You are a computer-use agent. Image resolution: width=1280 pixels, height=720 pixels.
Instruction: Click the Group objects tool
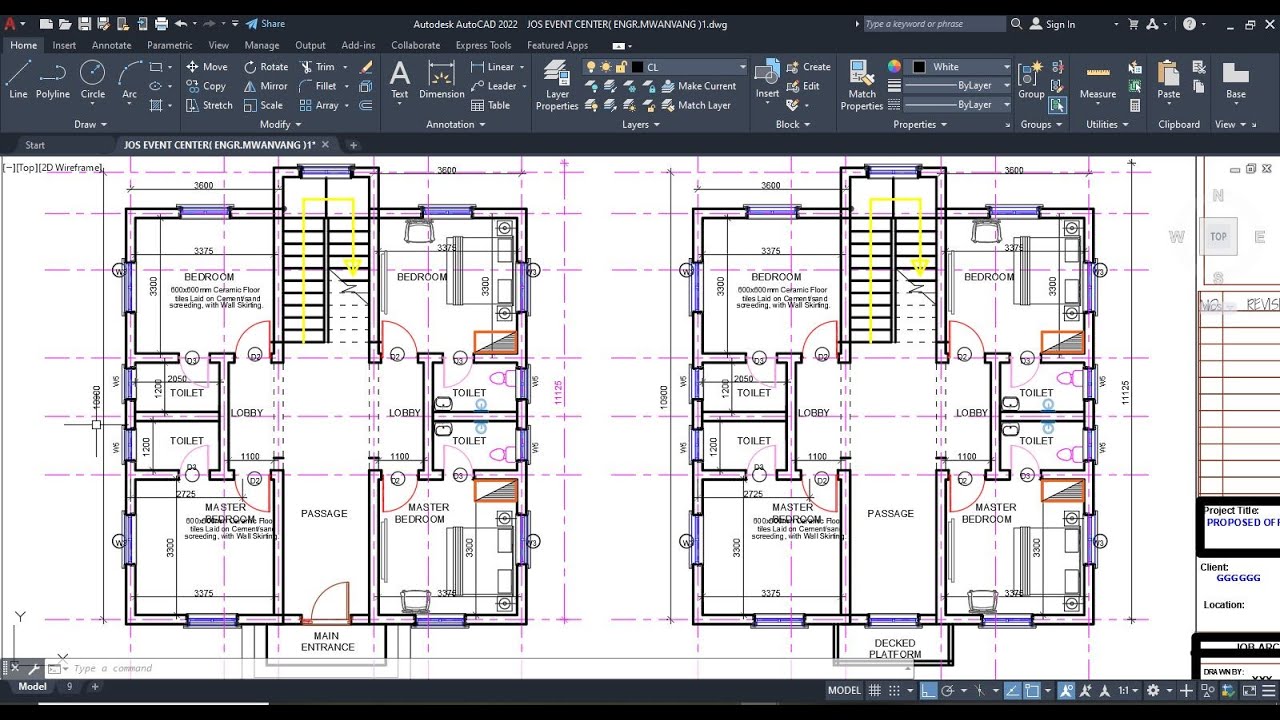pyautogui.click(x=1031, y=80)
